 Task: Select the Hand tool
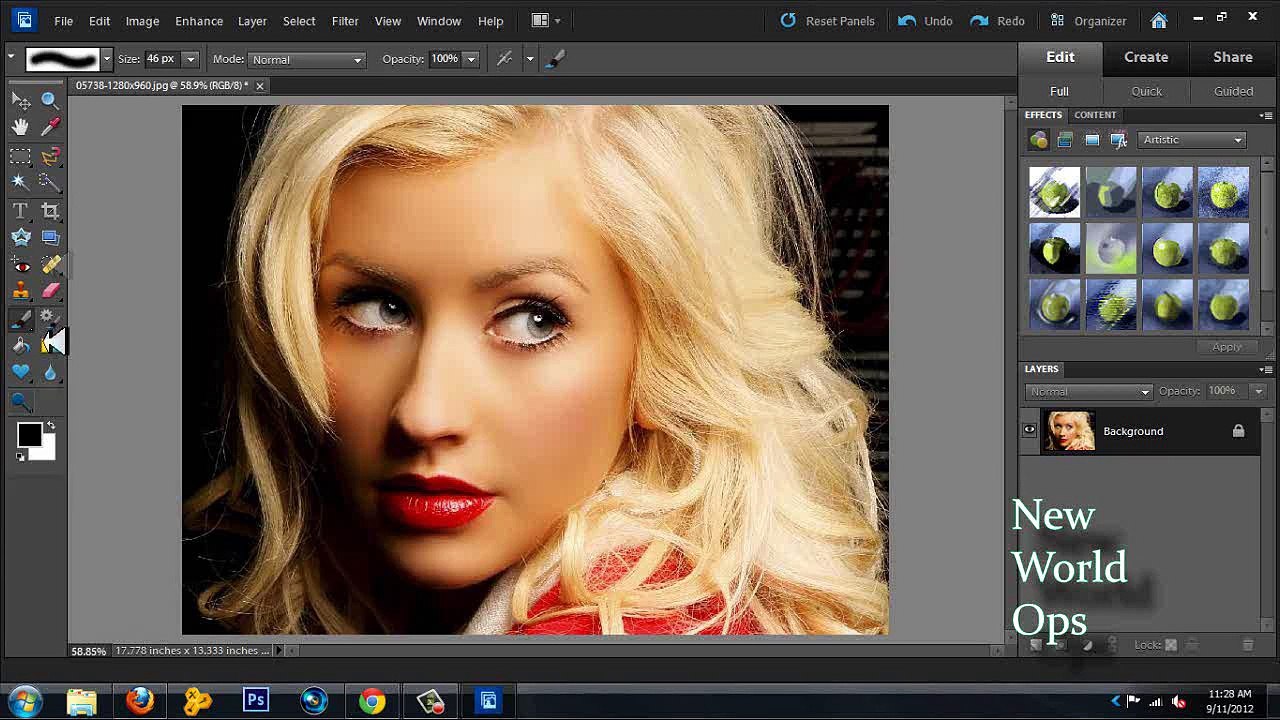pyautogui.click(x=21, y=127)
